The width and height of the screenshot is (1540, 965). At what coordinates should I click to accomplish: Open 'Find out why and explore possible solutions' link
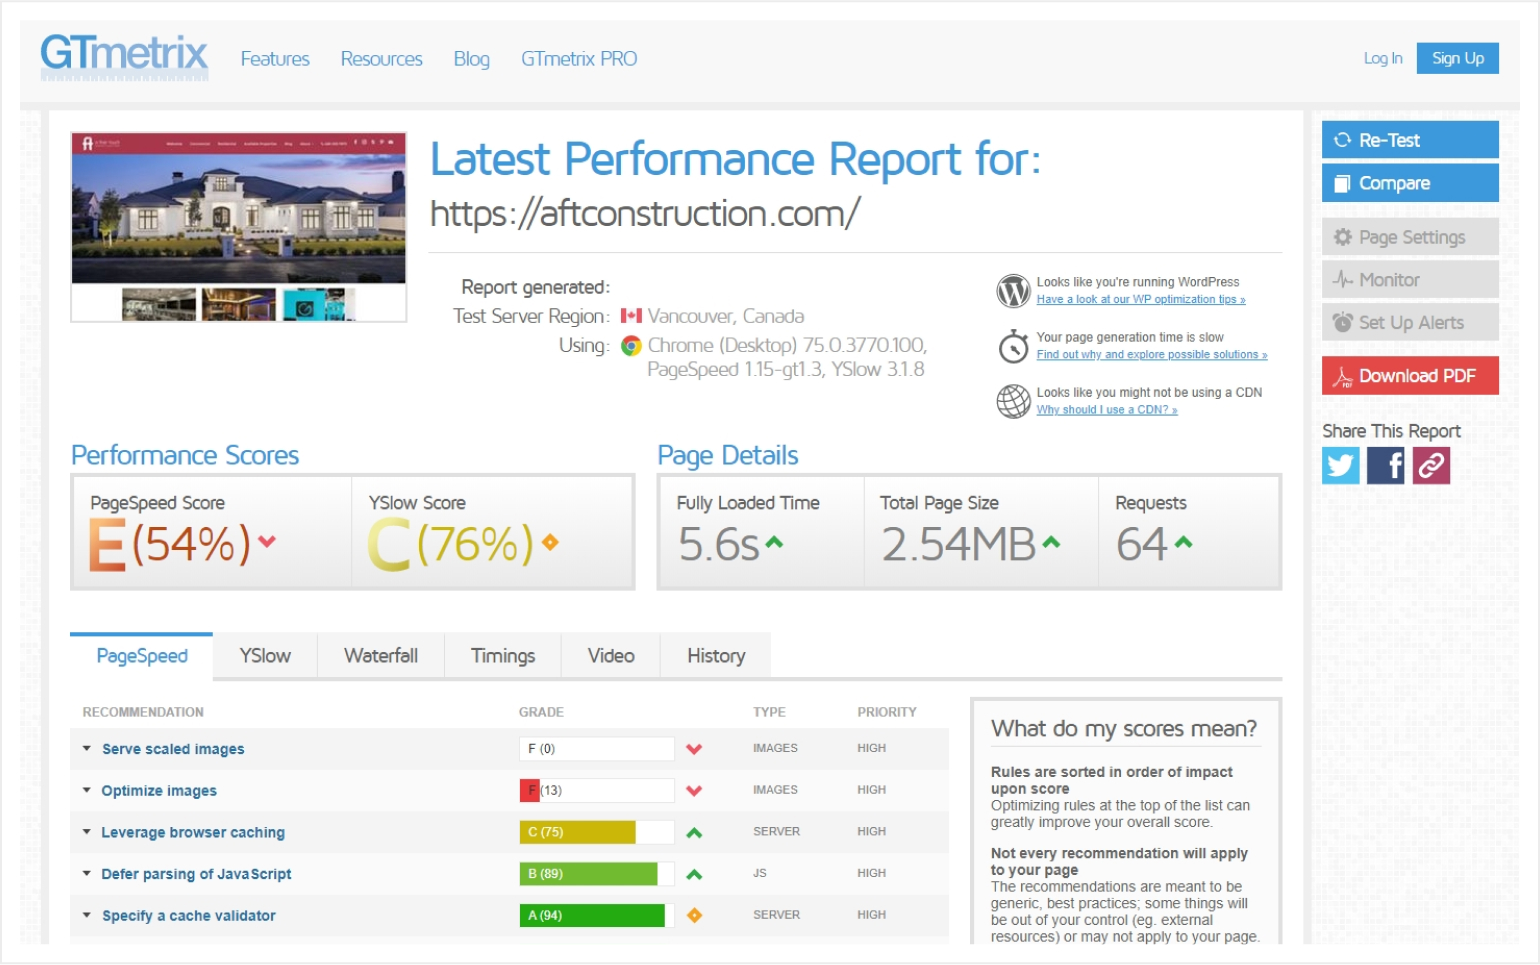coord(1152,354)
